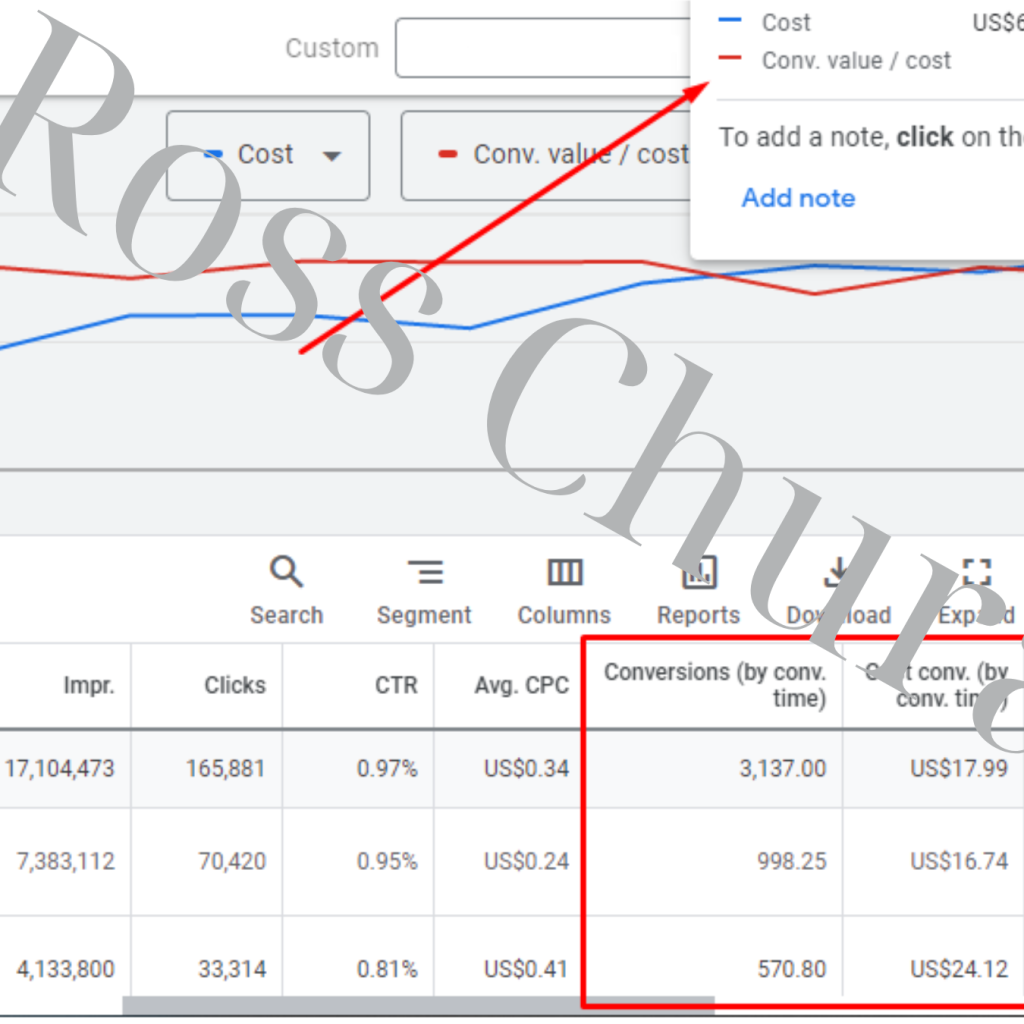Image resolution: width=1024 pixels, height=1024 pixels.
Task: Sort by Cost / conv. (by conv. time) header
Action: tap(936, 685)
